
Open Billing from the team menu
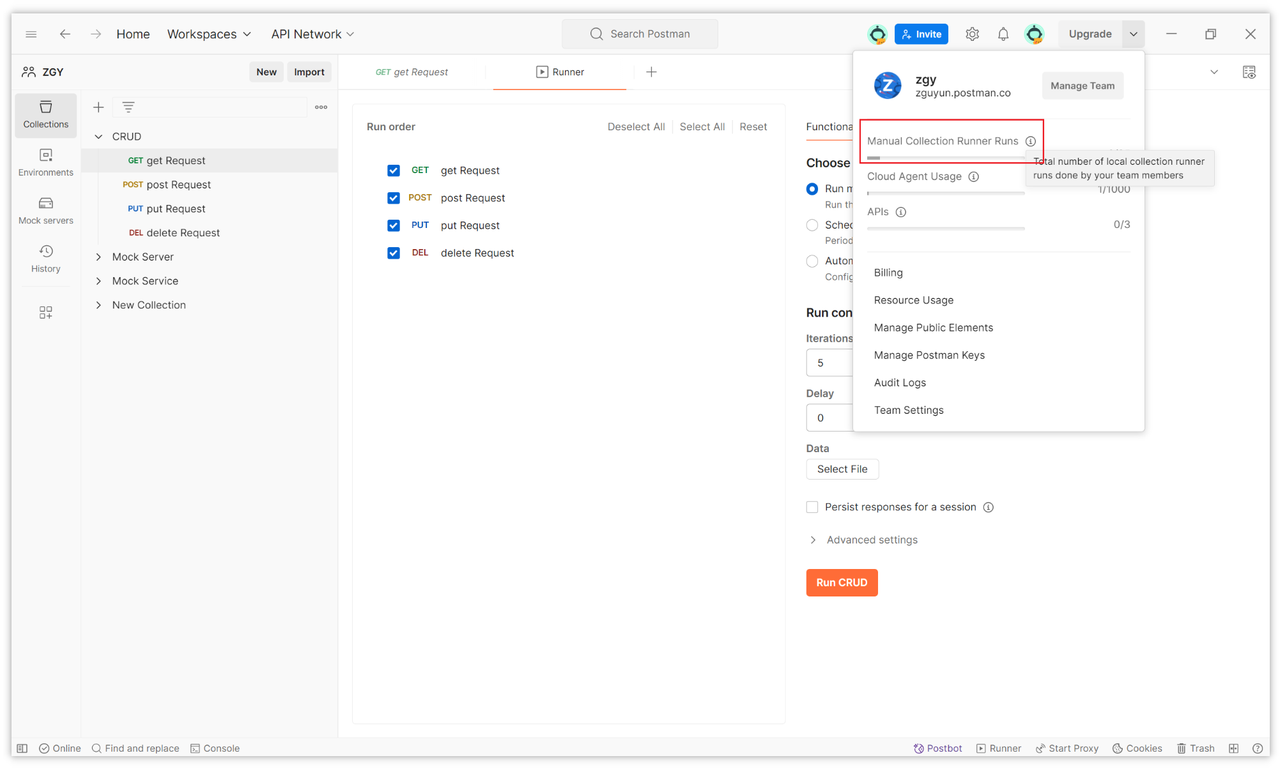[888, 272]
